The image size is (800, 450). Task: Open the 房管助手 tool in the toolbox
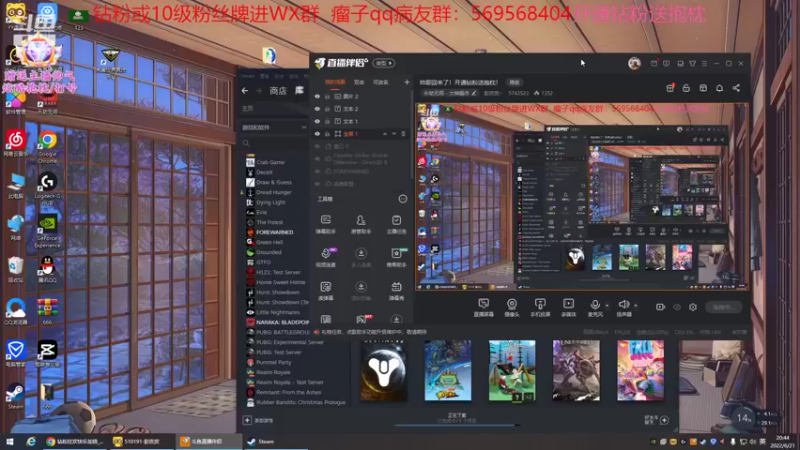(361, 224)
